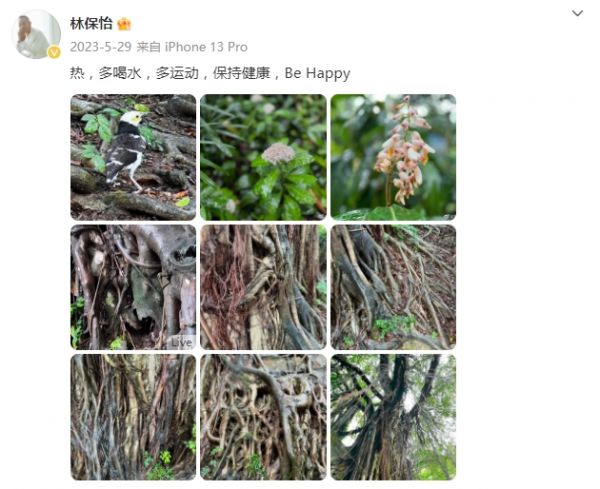600x489 pixels.
Task: Open the post options chevron menu
Action: tap(577, 13)
